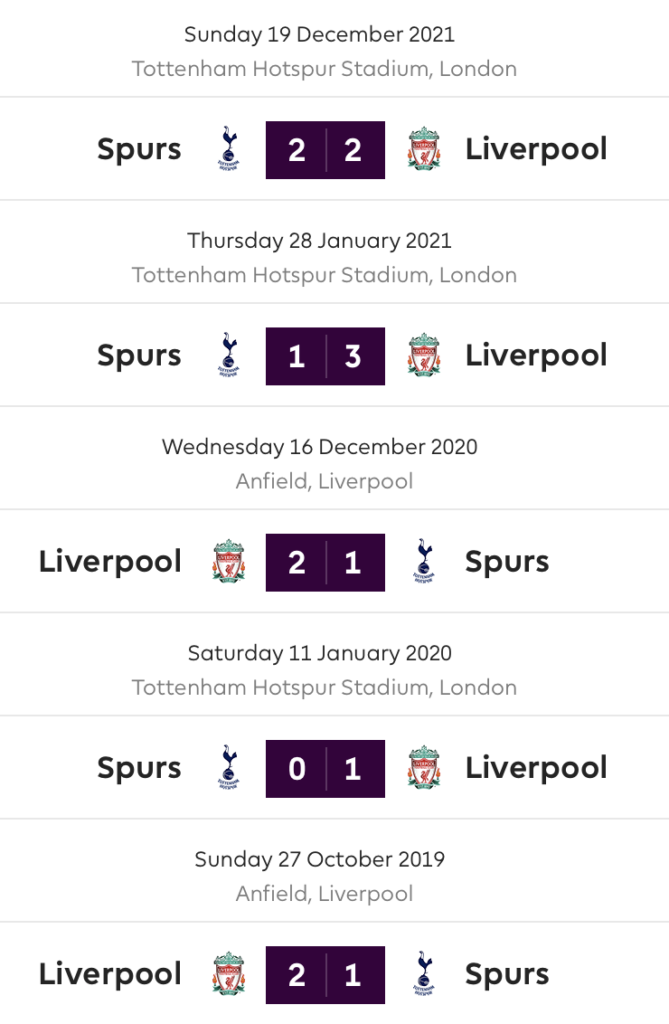Image resolution: width=669 pixels, height=1024 pixels.
Task: Click the Liverpool team name in the 2-2 match
Action: coord(536,150)
